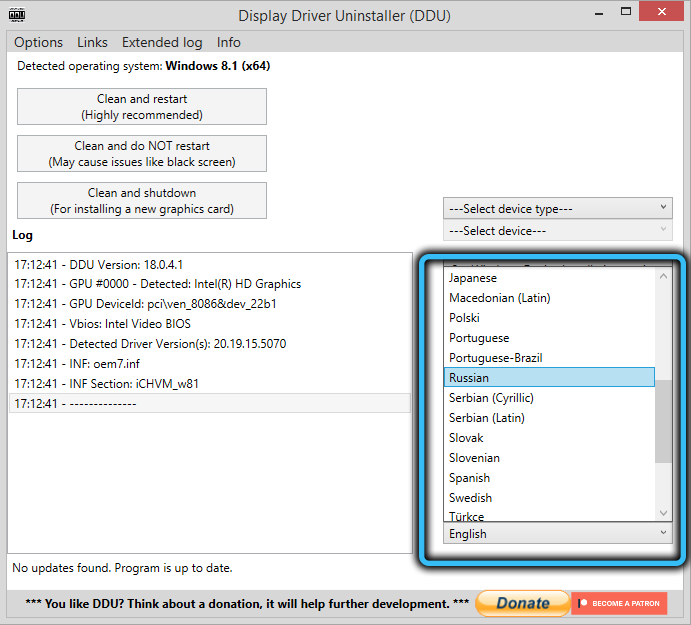The width and height of the screenshot is (691, 625).
Task: Choose Swedish from the language list
Action: pos(548,498)
